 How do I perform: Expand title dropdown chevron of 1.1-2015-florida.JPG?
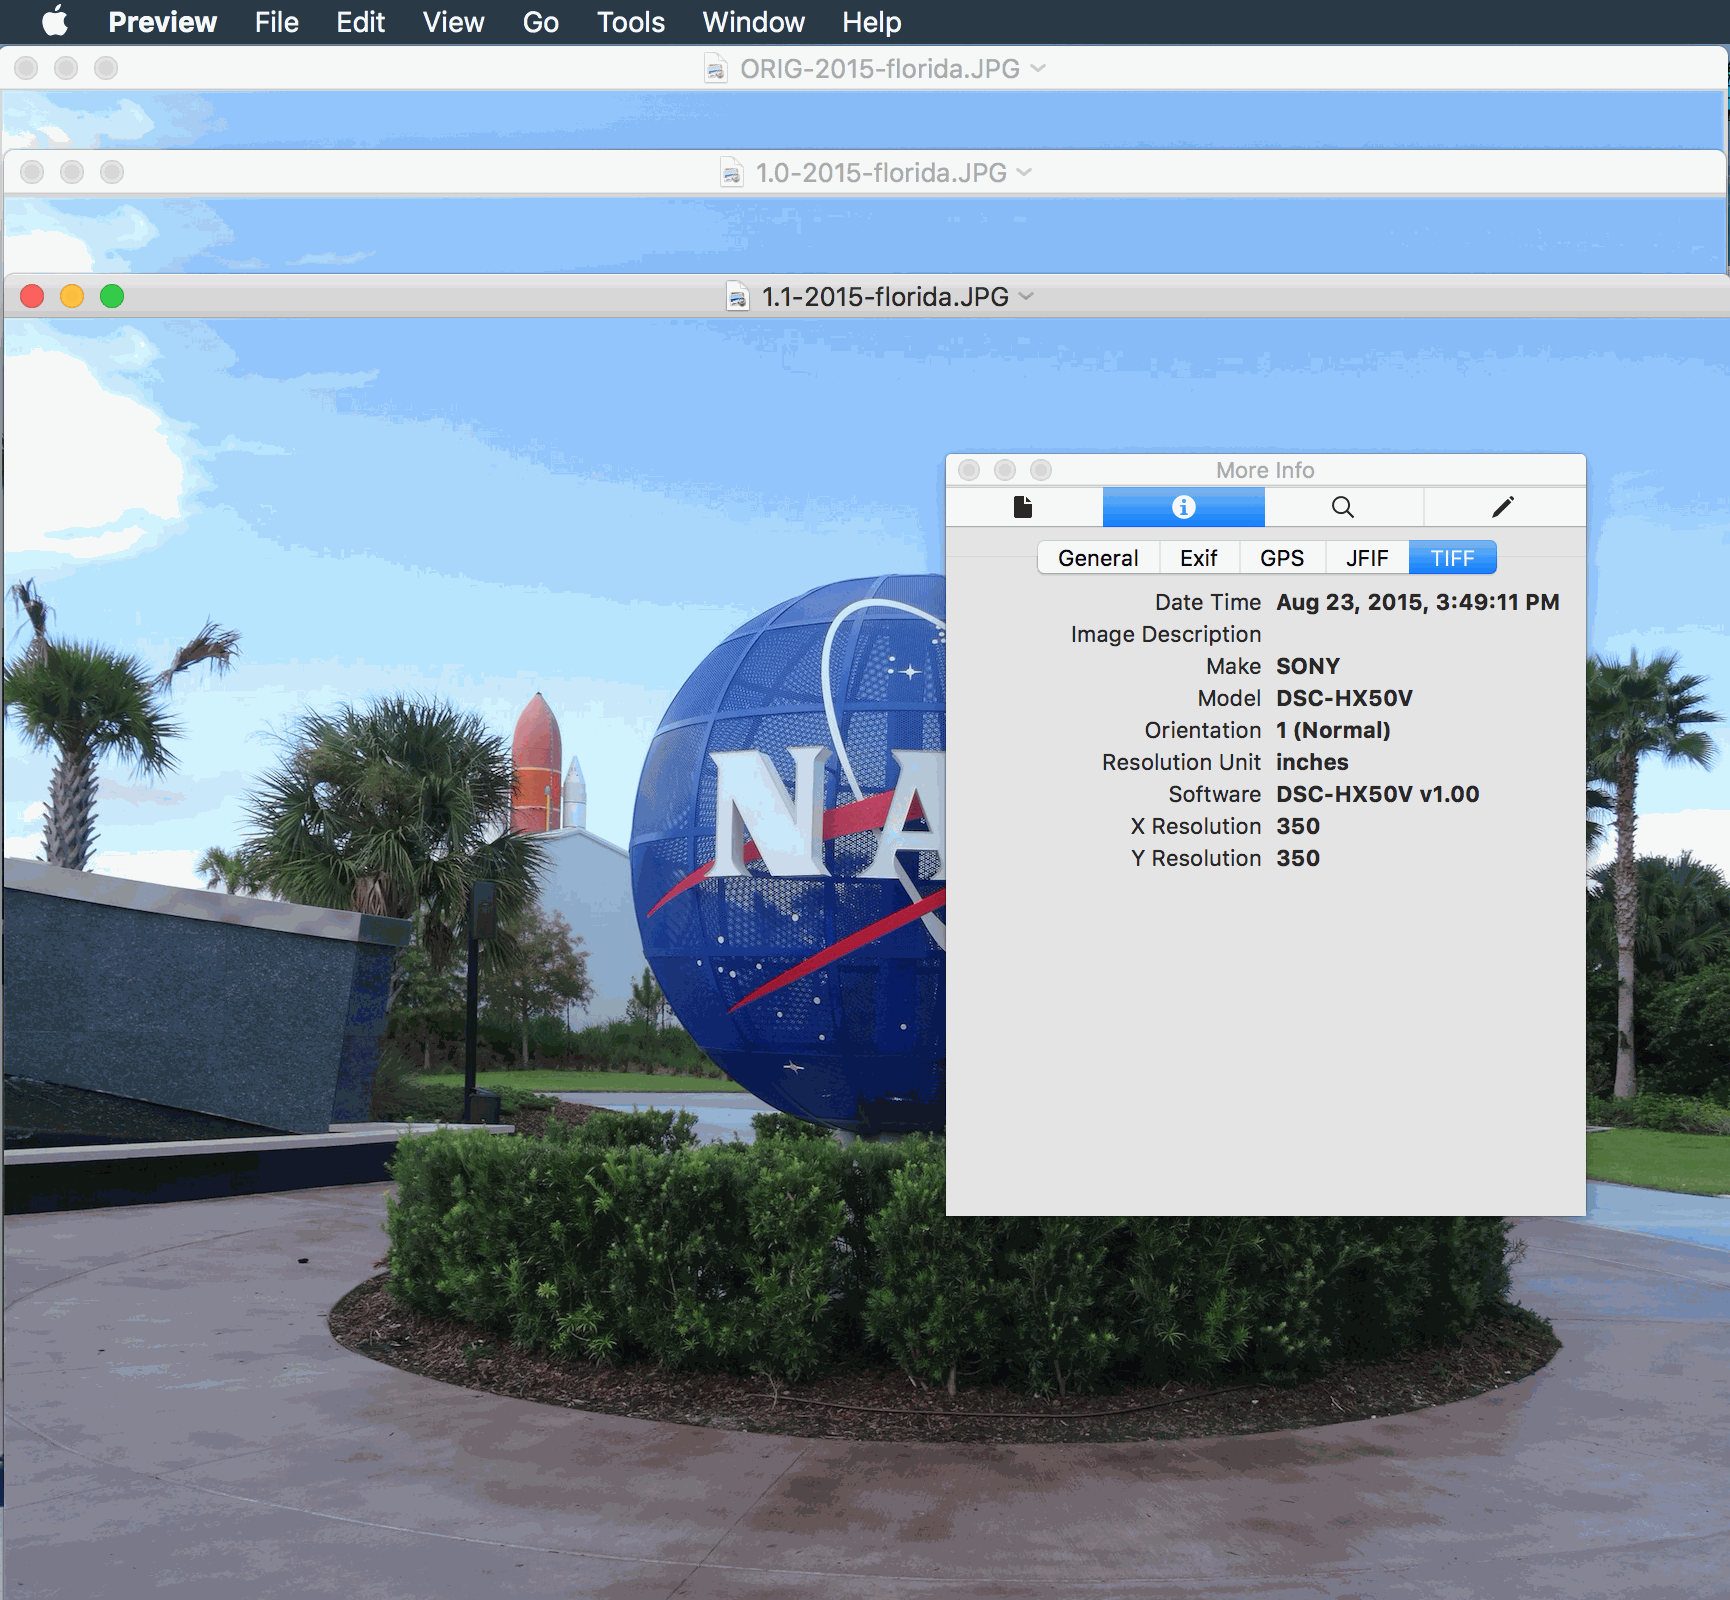coord(1026,296)
